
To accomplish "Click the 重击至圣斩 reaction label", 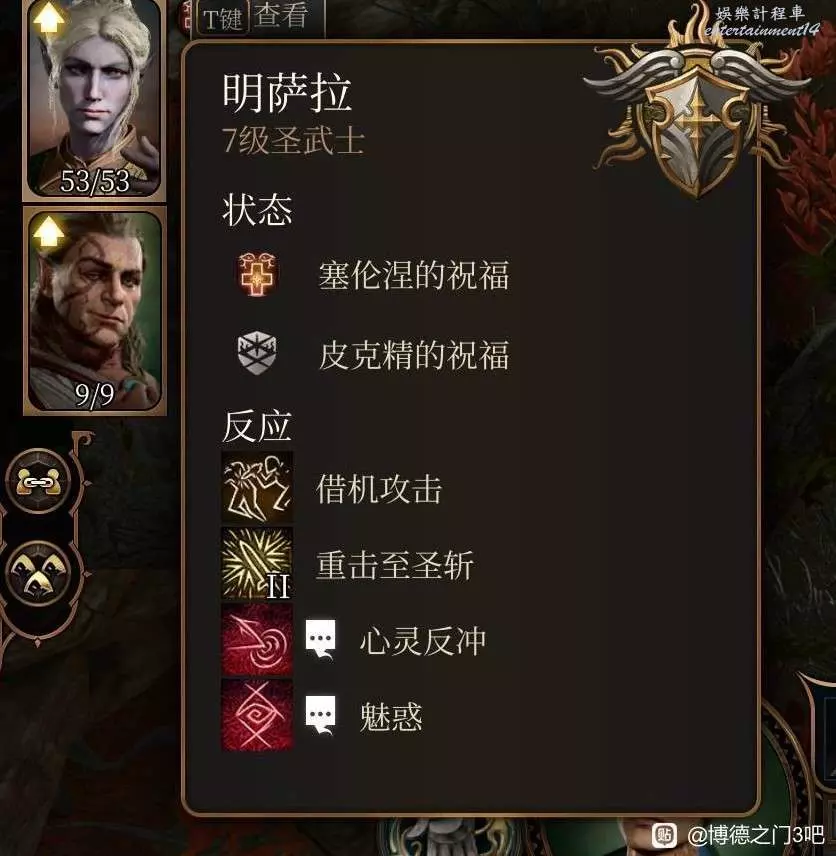I will 395,565.
